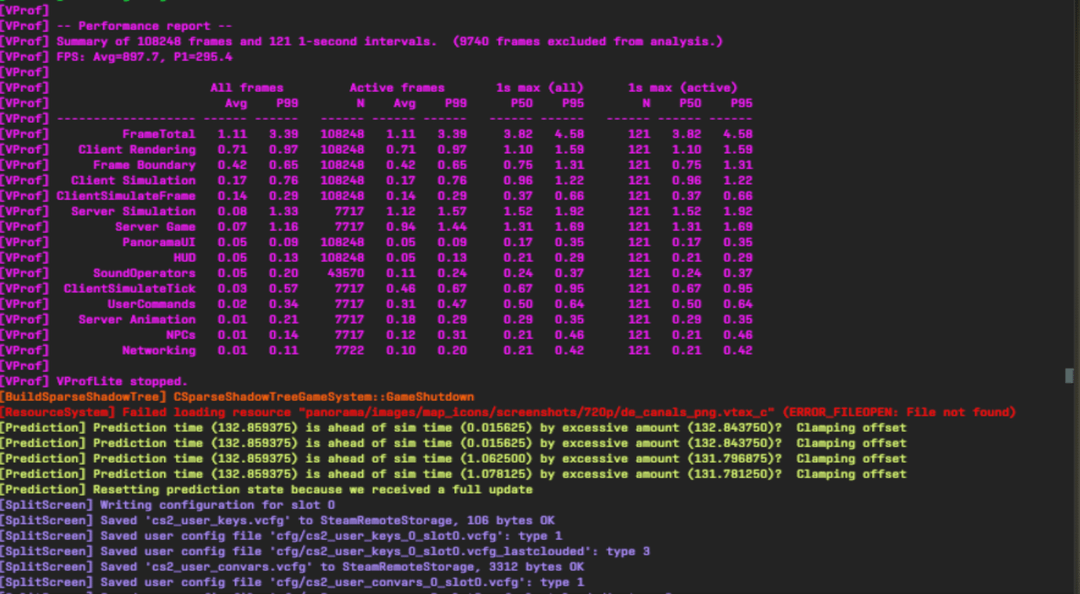Click the "VProfLite stopped." log line
This screenshot has width=1080, height=594.
coord(121,381)
